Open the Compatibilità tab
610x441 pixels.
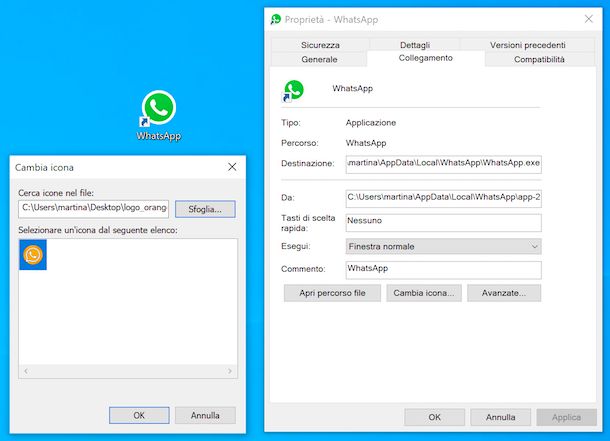[x=539, y=60]
